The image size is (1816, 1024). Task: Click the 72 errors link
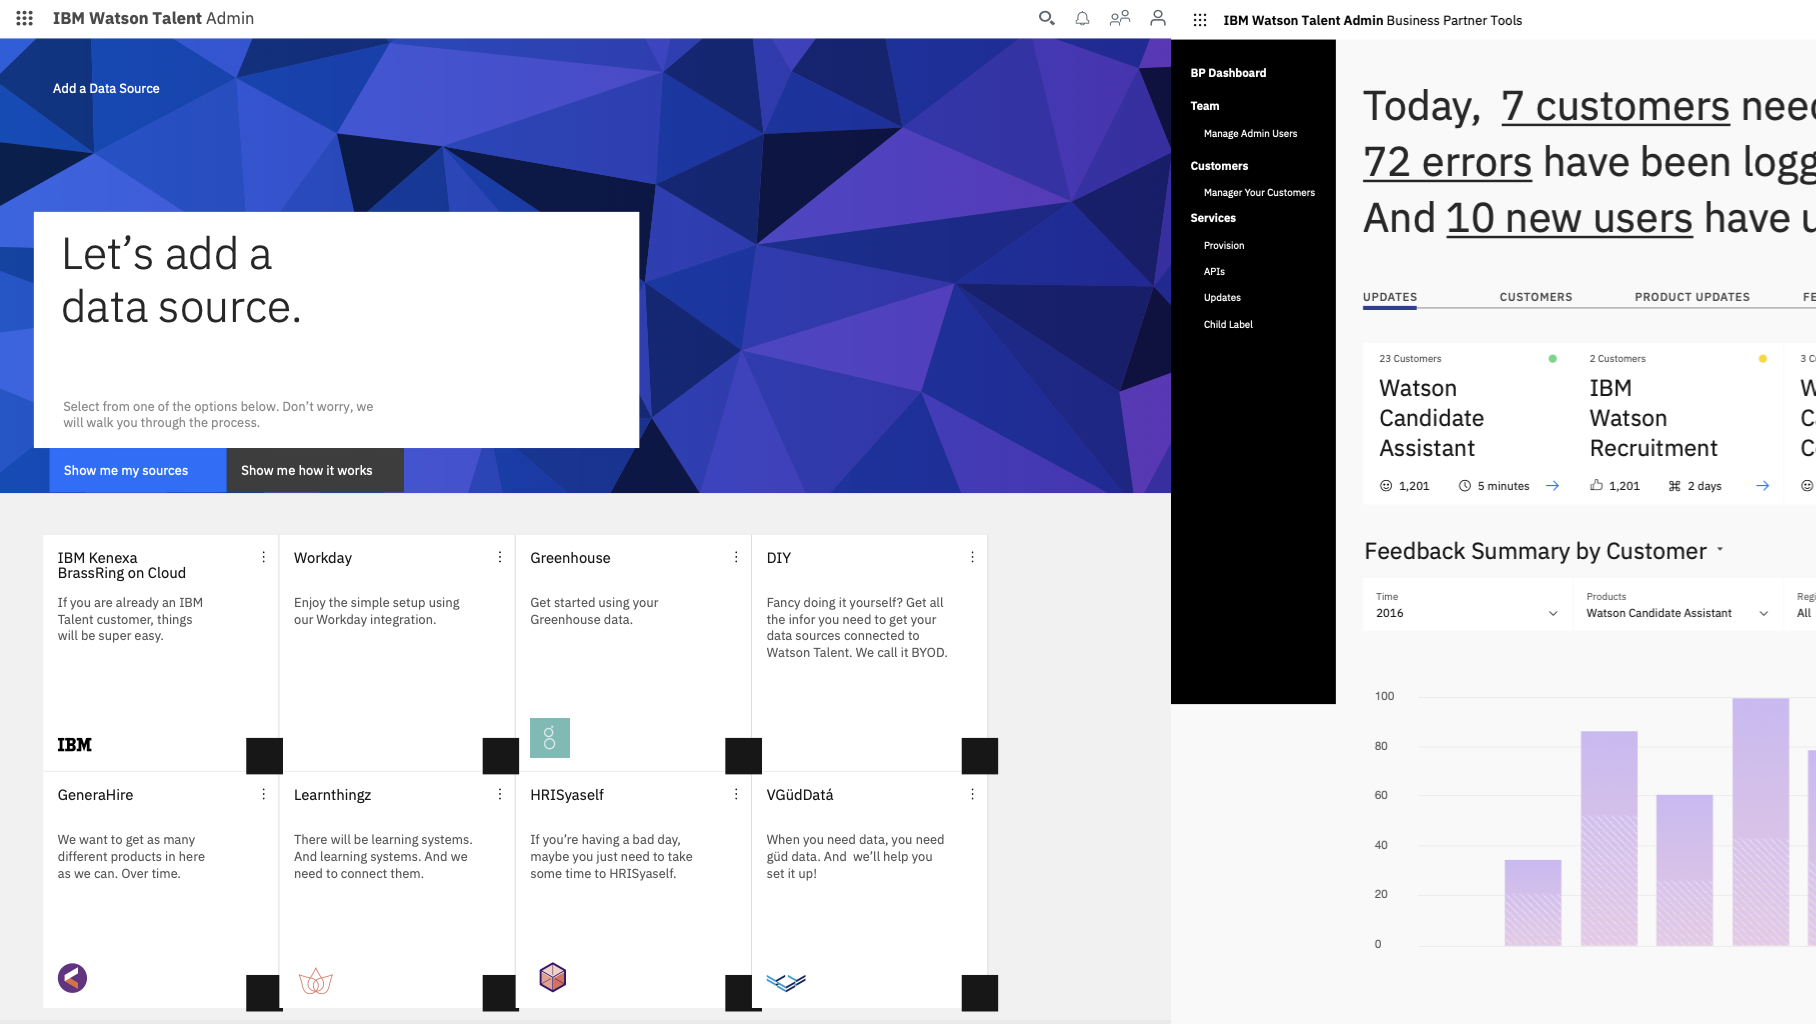(x=1447, y=162)
